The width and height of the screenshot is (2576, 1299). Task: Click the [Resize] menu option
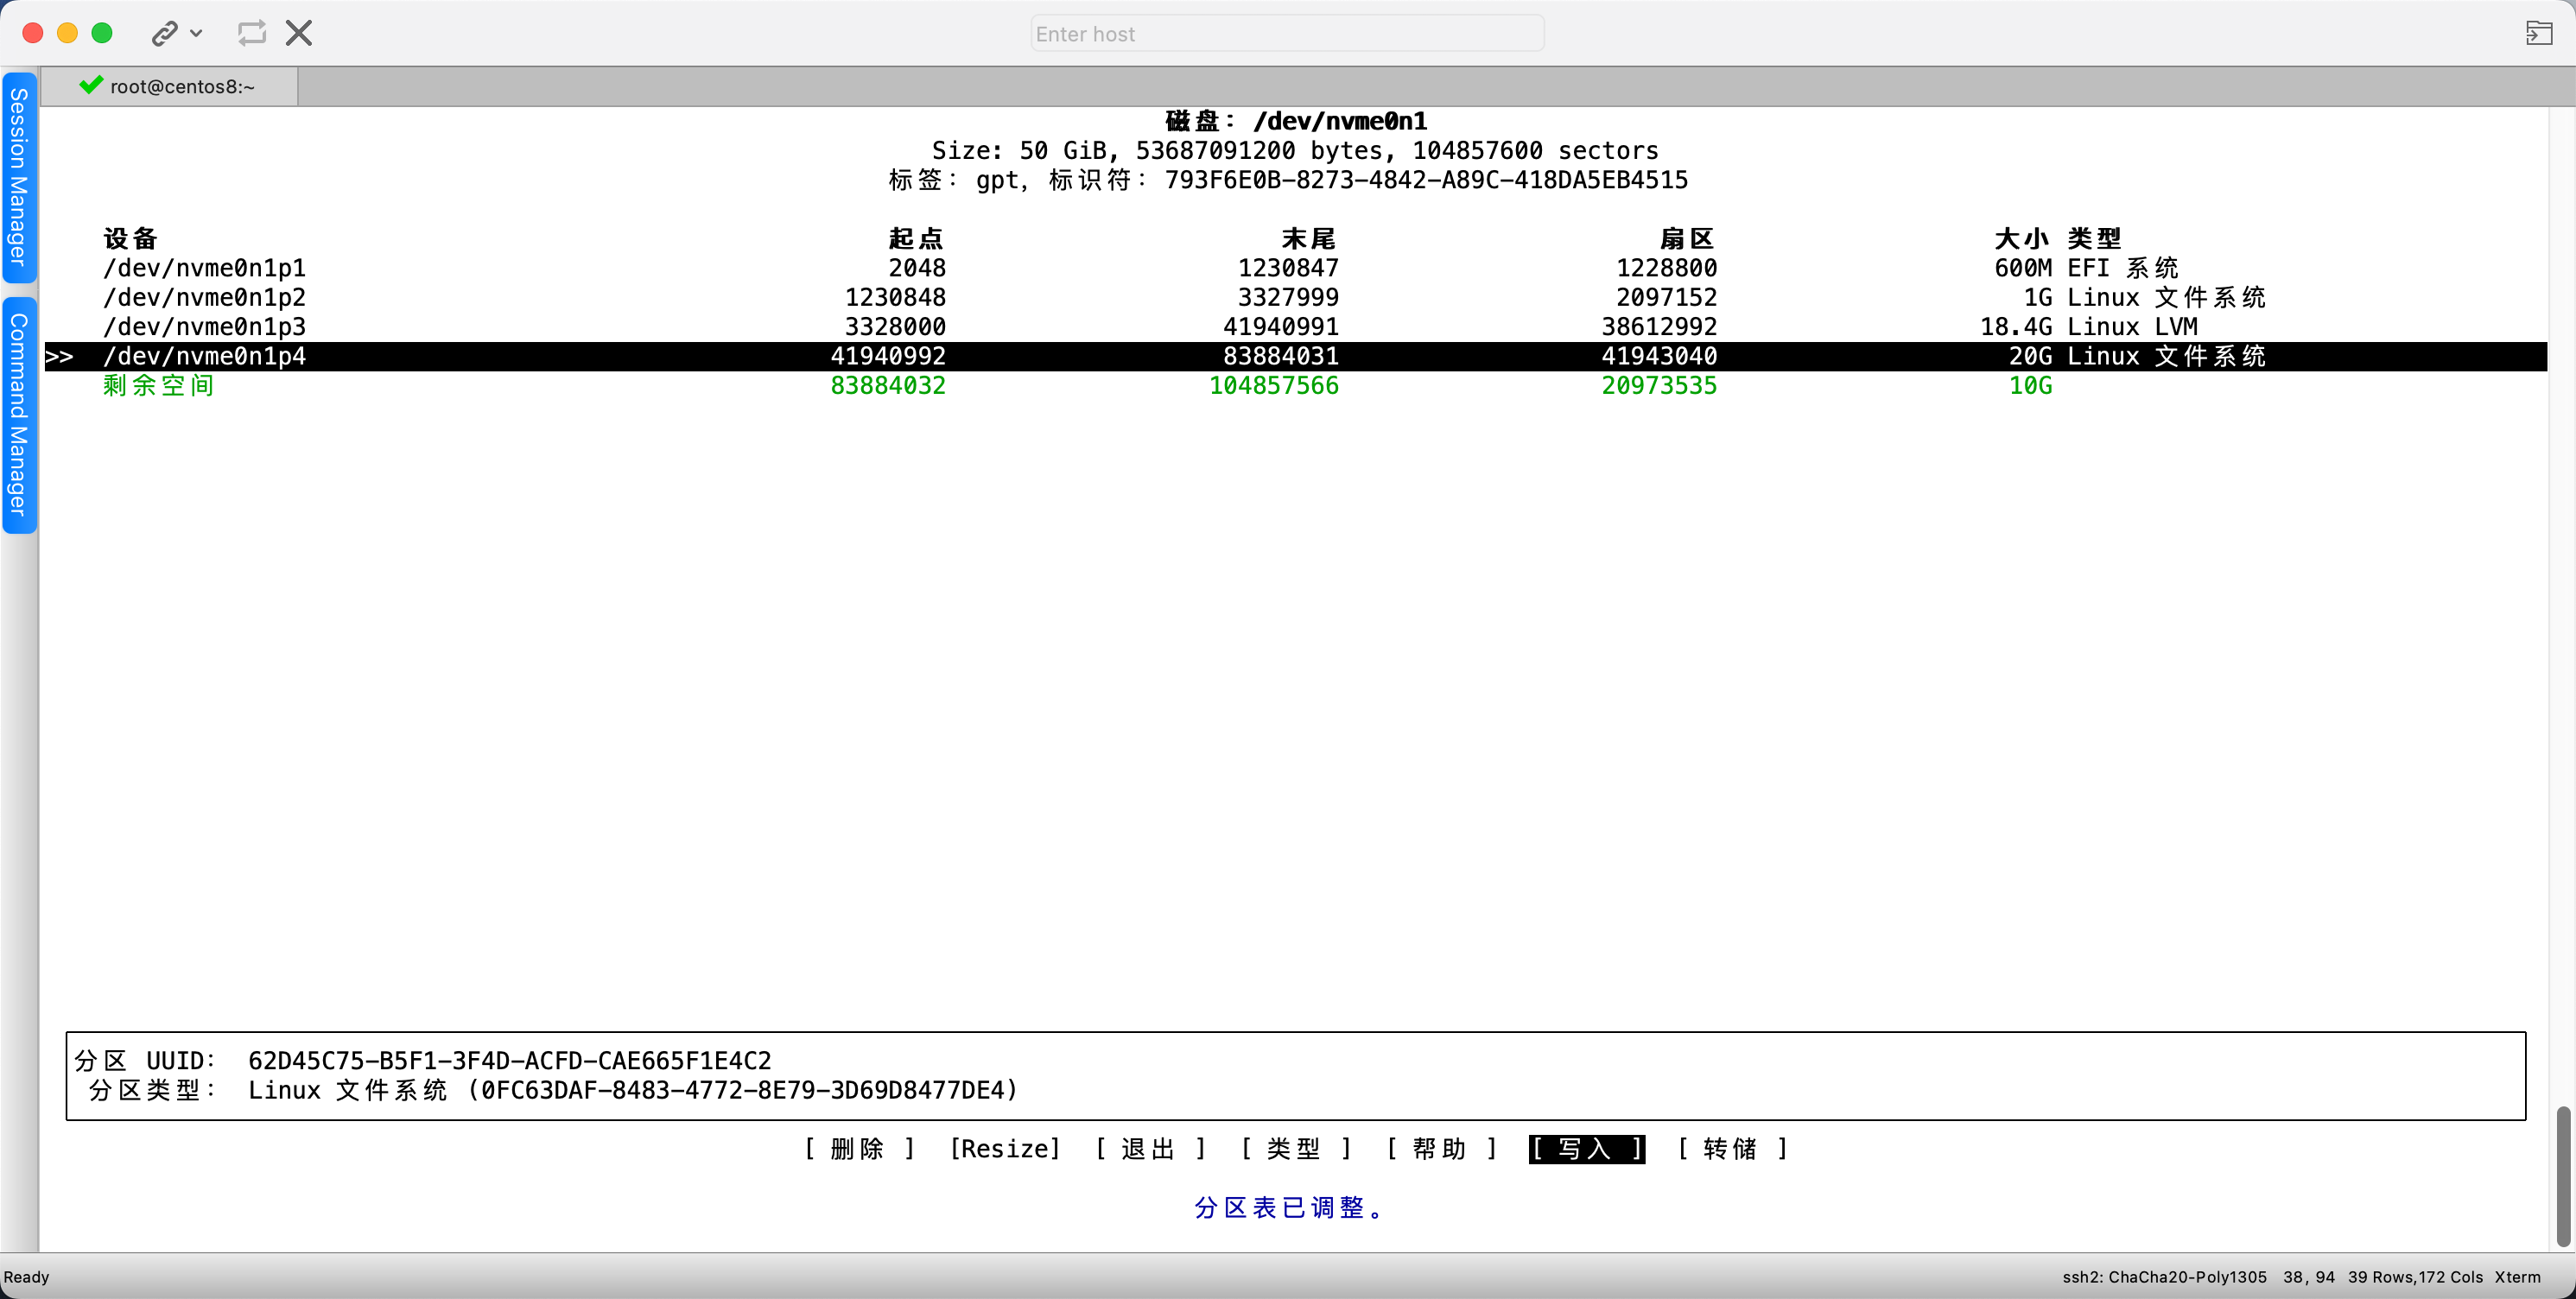pos(1004,1149)
